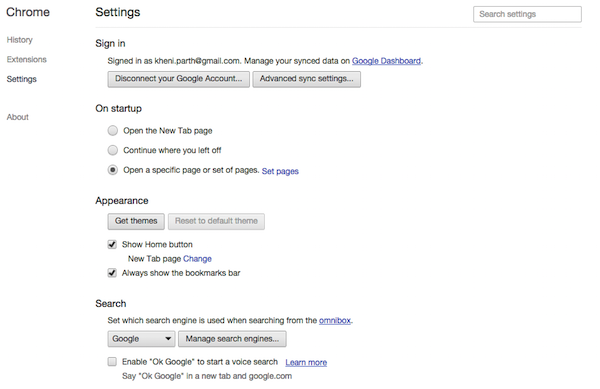Open the Extensions page in sidebar

pos(26,59)
